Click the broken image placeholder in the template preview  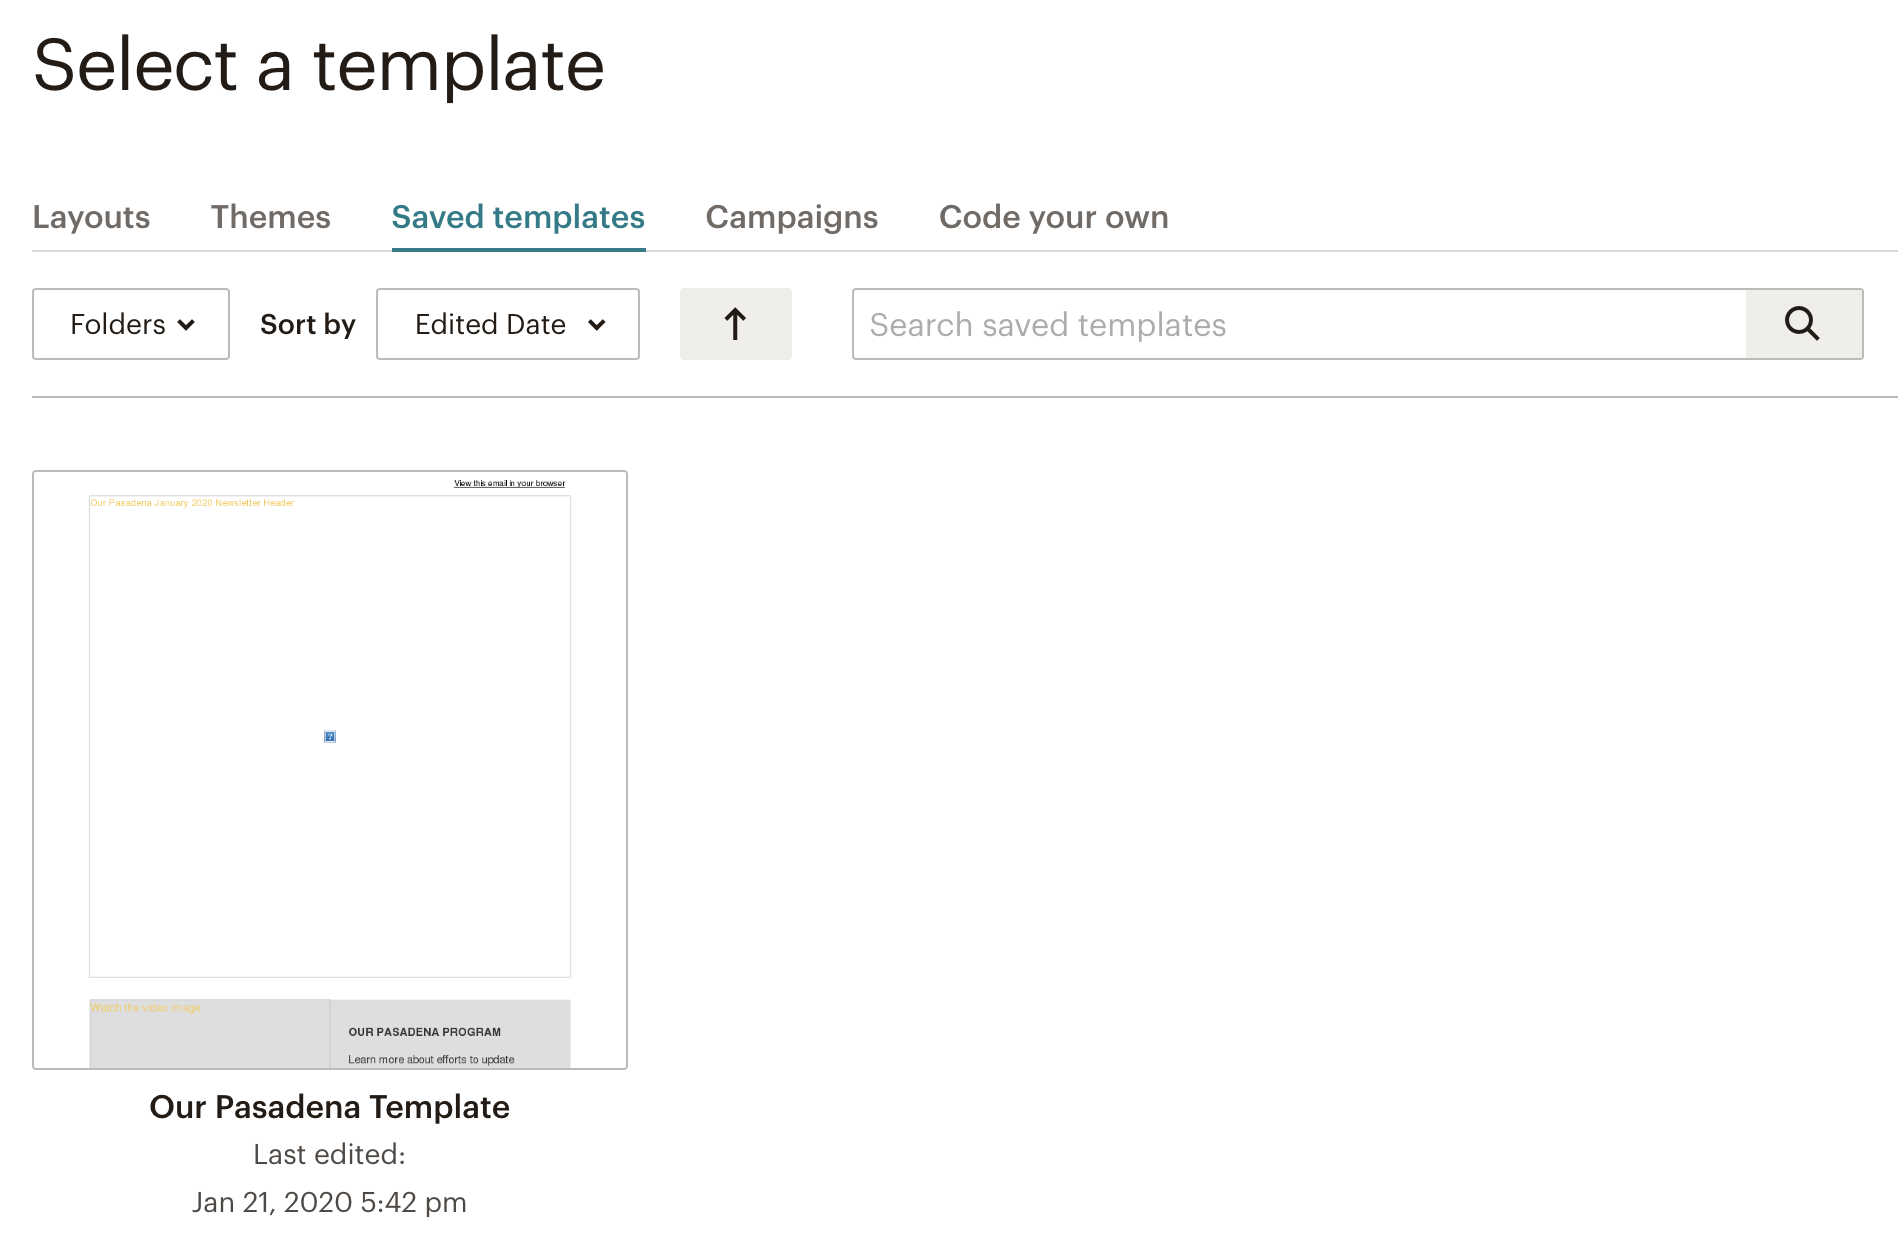pos(330,737)
